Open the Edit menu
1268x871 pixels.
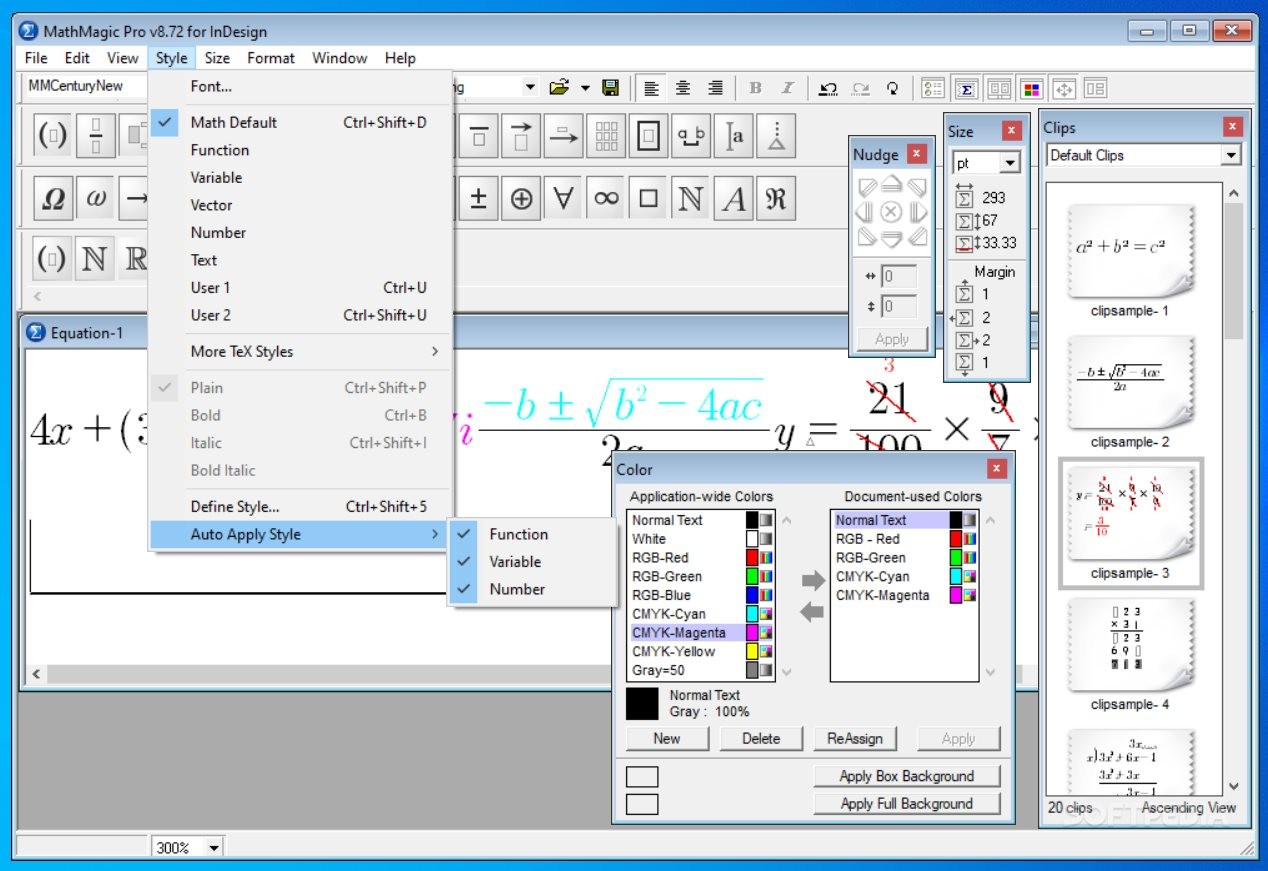[x=77, y=58]
